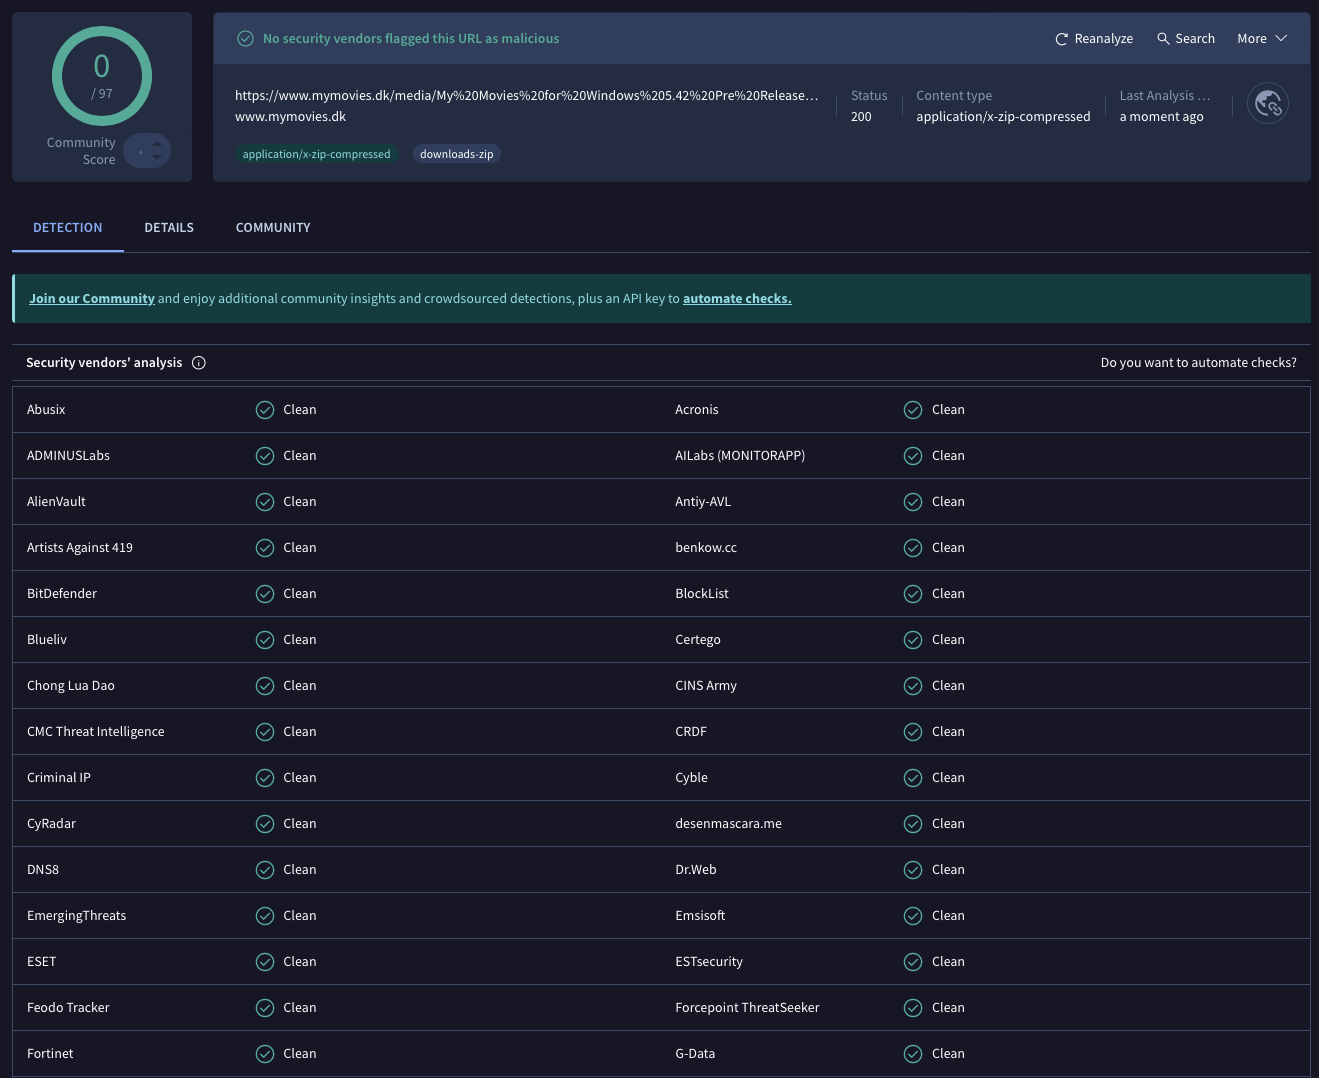Click the Search magnifier icon
1319x1078 pixels.
[1163, 38]
